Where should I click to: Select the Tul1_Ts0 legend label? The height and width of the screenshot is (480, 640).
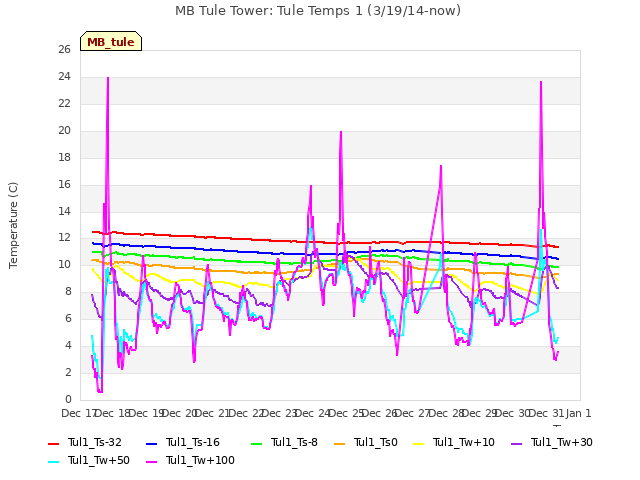coord(376,442)
